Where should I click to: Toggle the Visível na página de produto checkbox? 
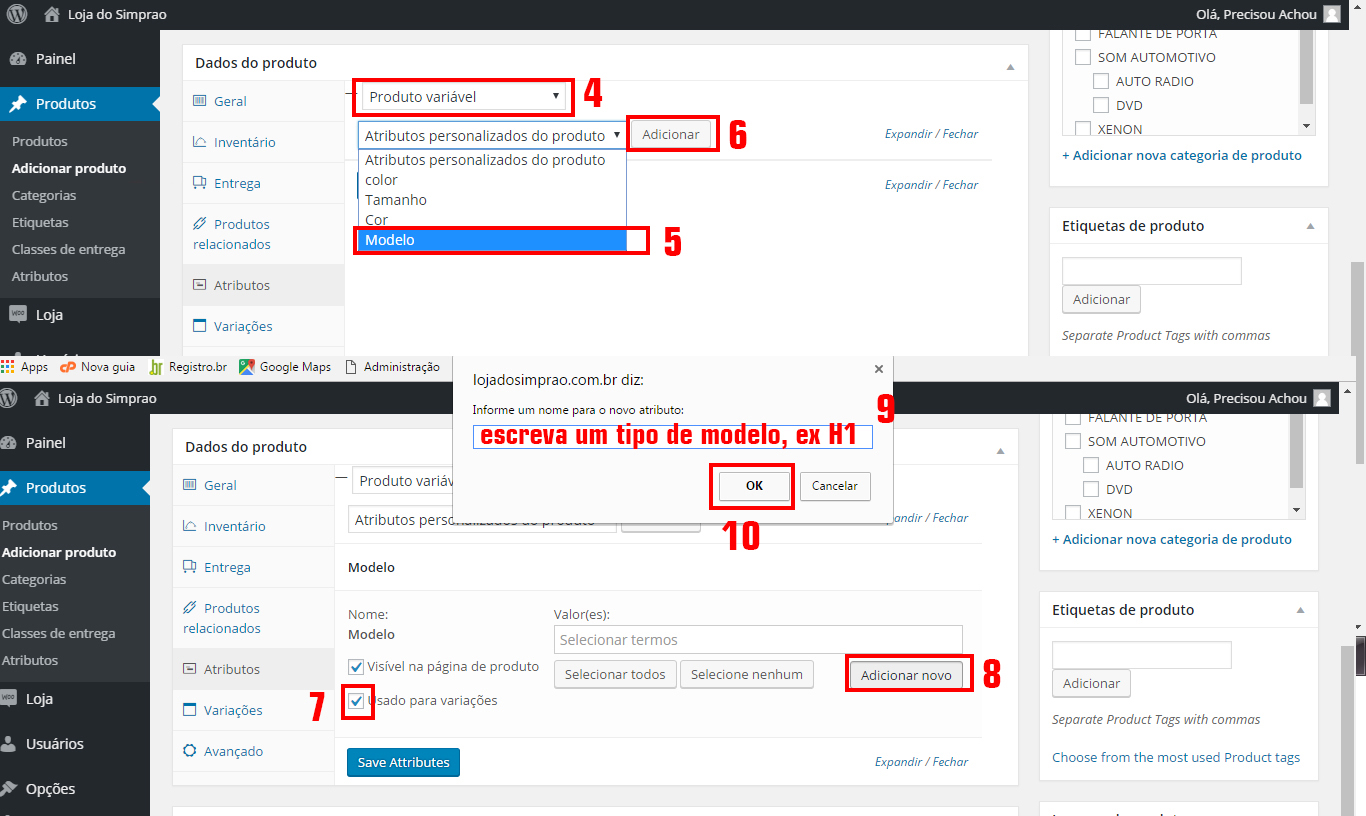pyautogui.click(x=356, y=667)
